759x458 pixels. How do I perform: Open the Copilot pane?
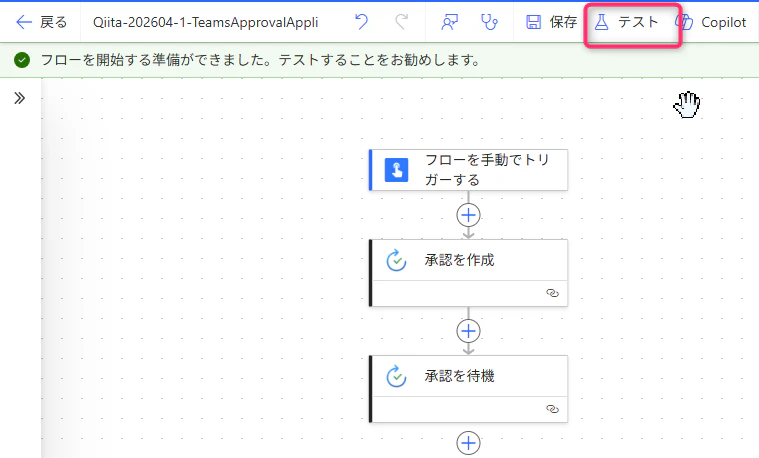click(712, 22)
